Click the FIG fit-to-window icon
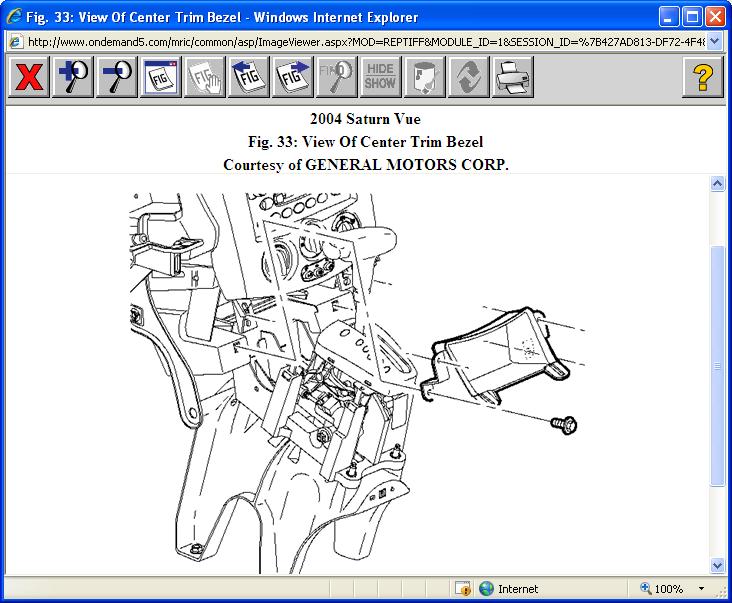This screenshot has height=603, width=732. [x=161, y=77]
